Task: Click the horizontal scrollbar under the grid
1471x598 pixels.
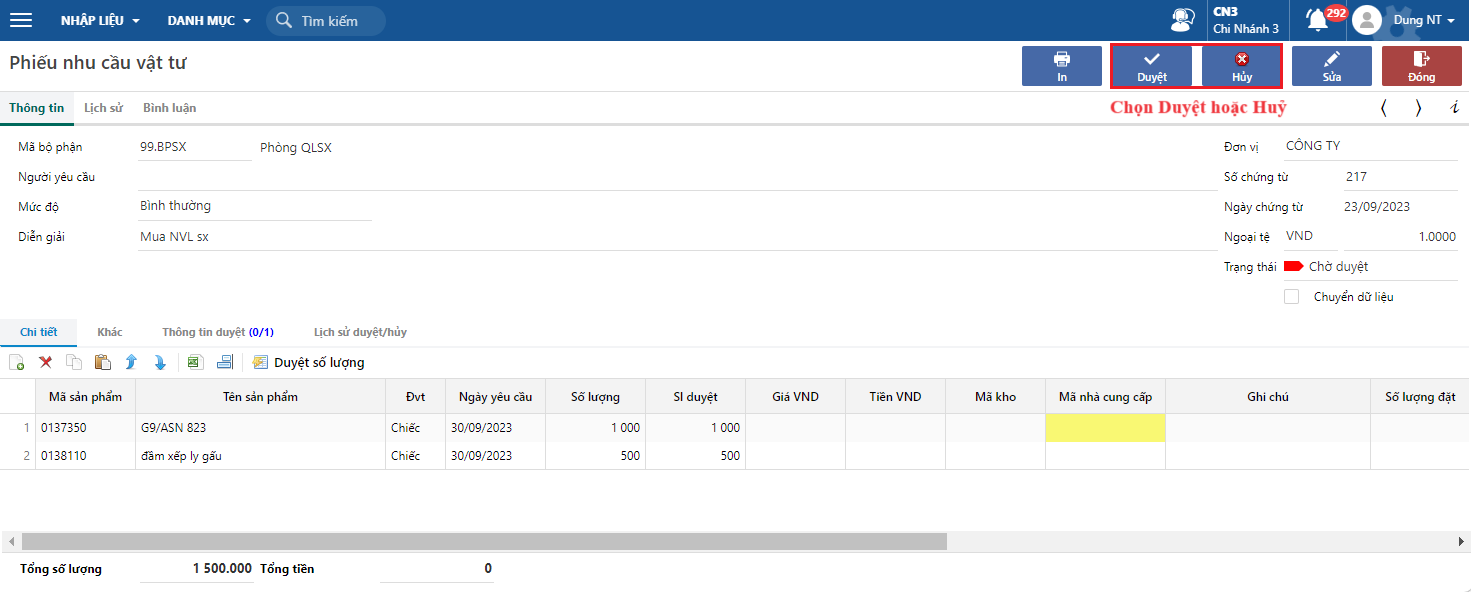Action: coord(484,541)
